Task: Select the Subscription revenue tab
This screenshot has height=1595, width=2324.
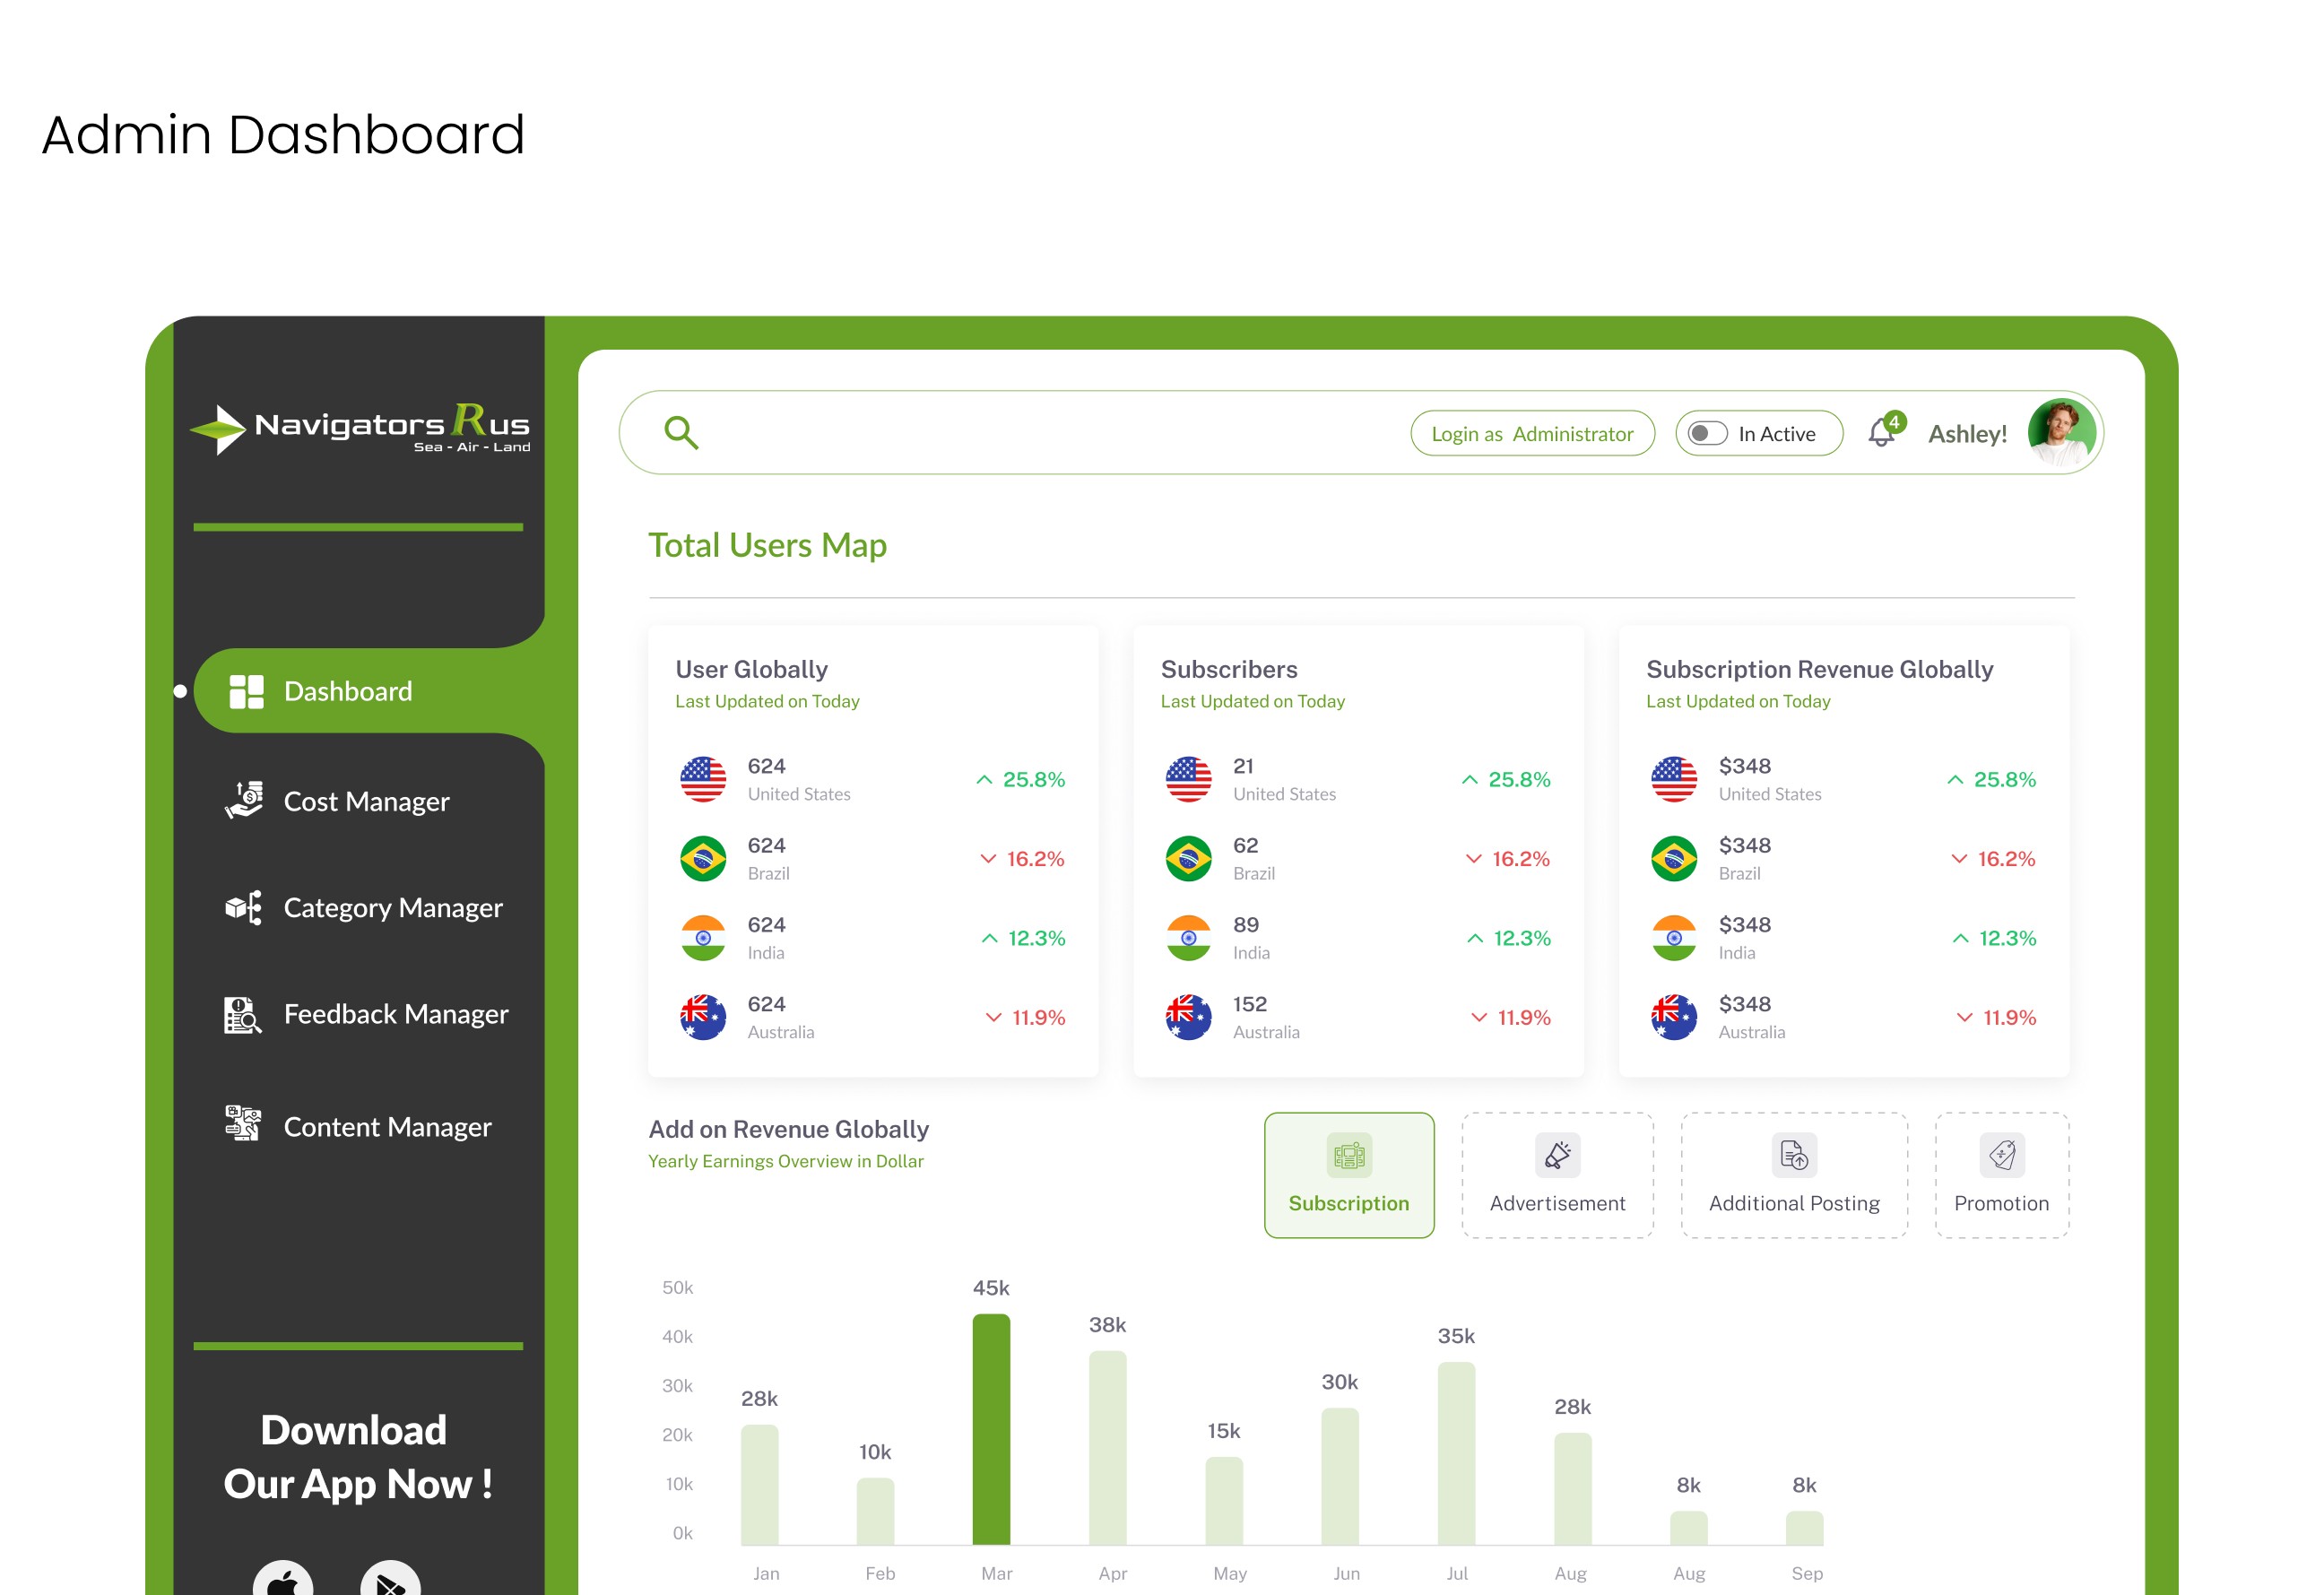Action: 1348,1175
